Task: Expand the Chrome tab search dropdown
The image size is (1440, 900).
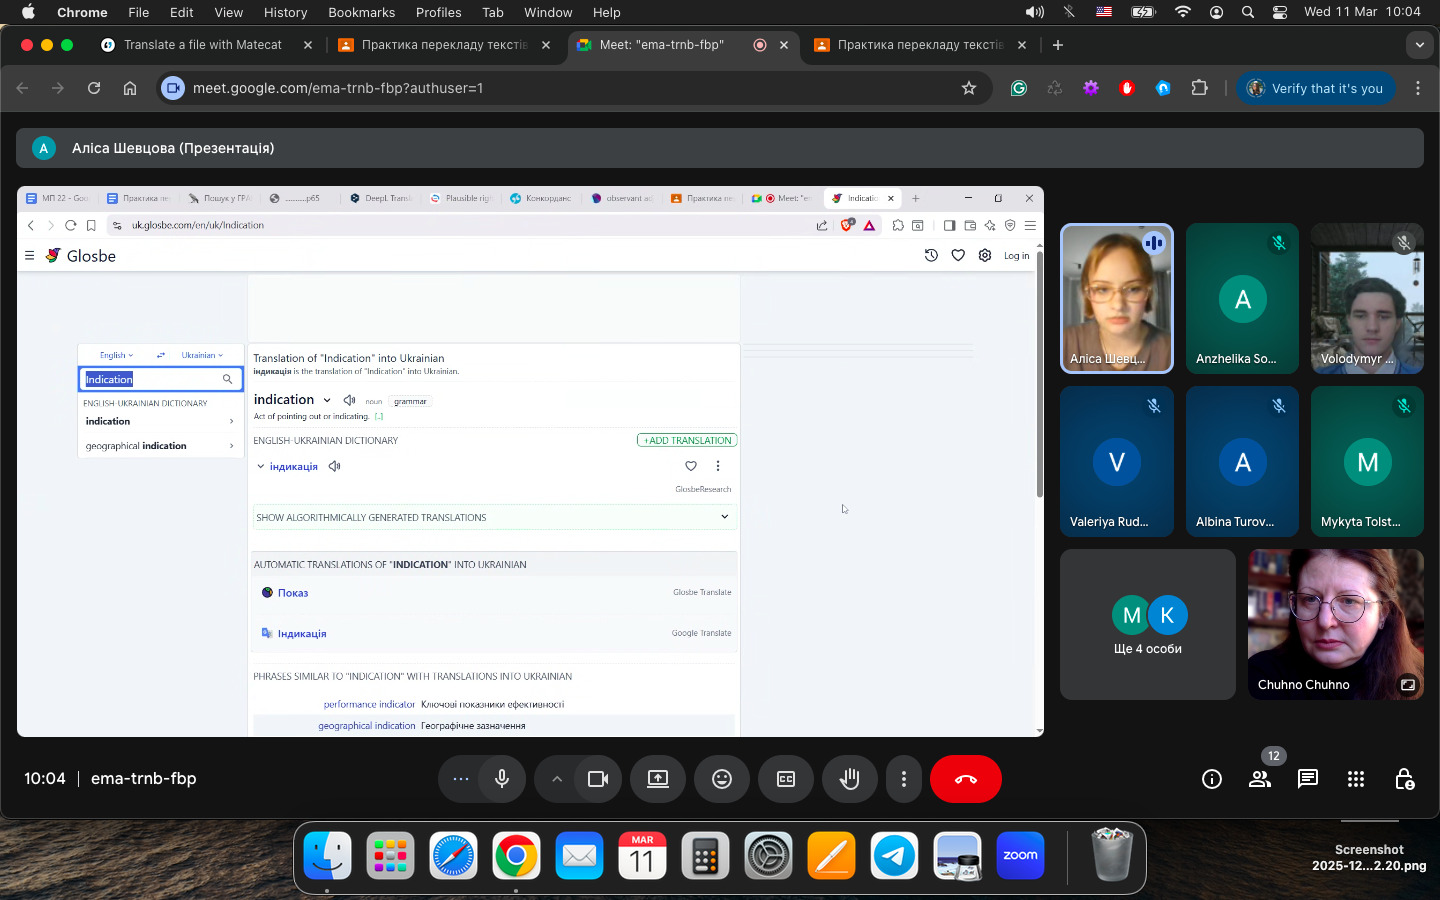Action: tap(1419, 45)
